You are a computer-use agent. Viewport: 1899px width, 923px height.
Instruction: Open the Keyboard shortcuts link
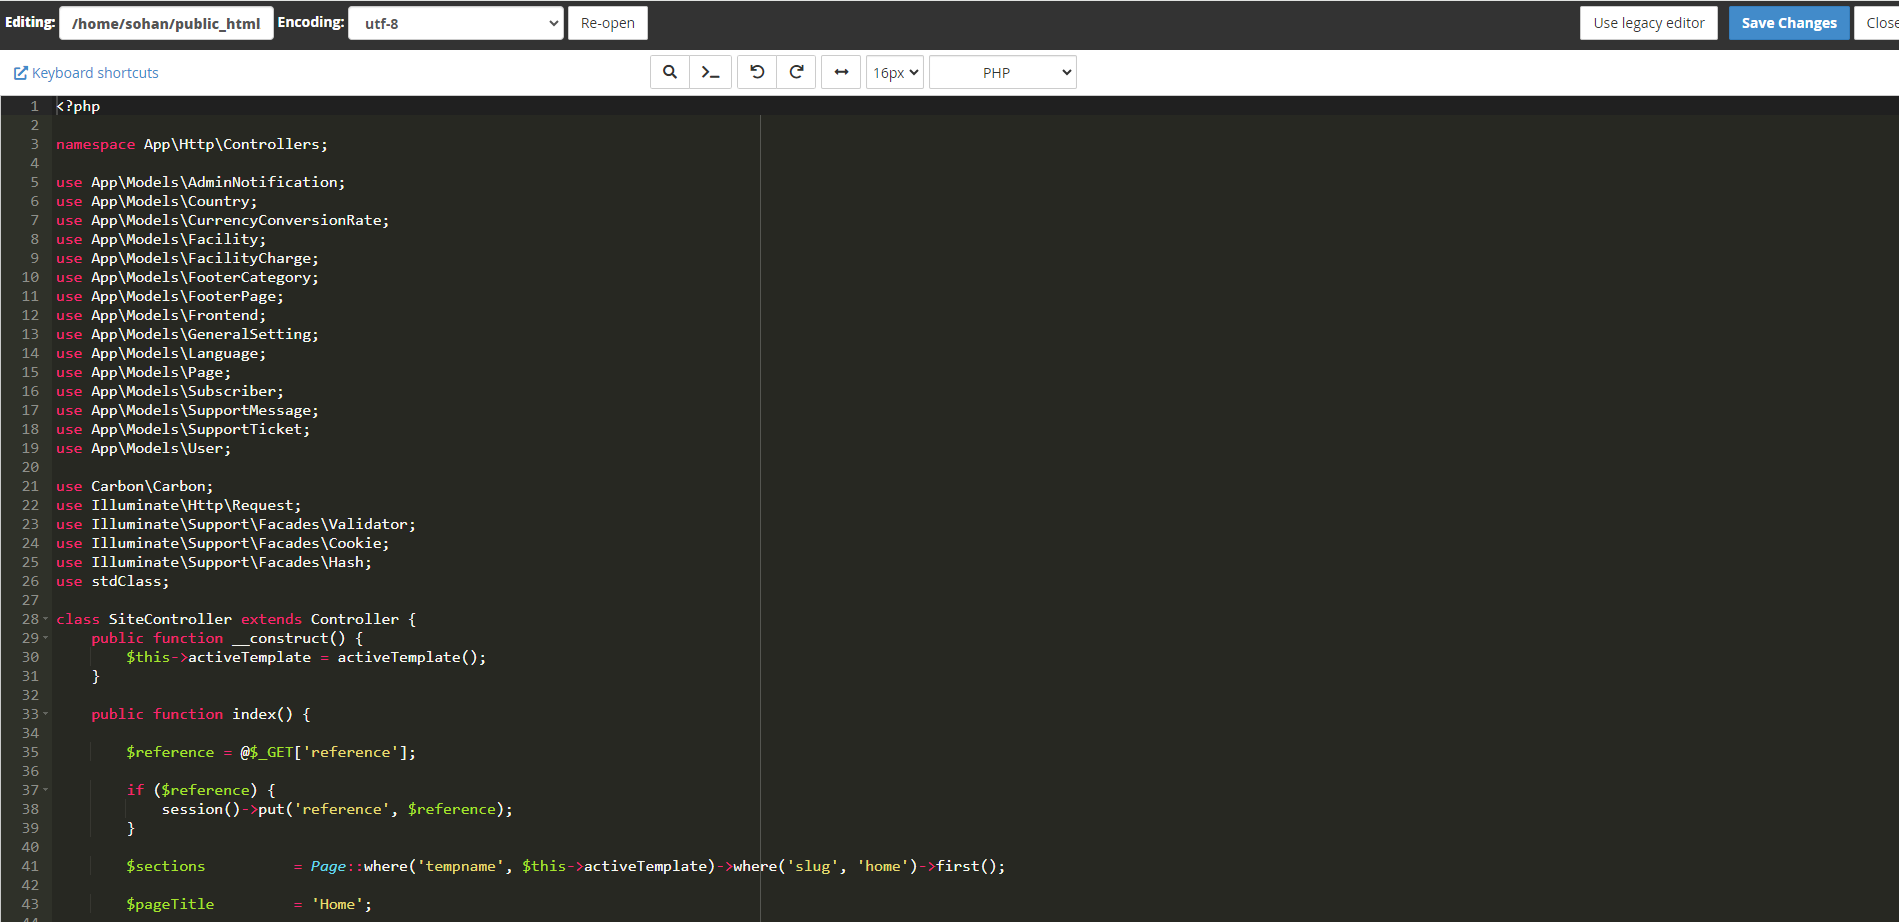point(86,73)
